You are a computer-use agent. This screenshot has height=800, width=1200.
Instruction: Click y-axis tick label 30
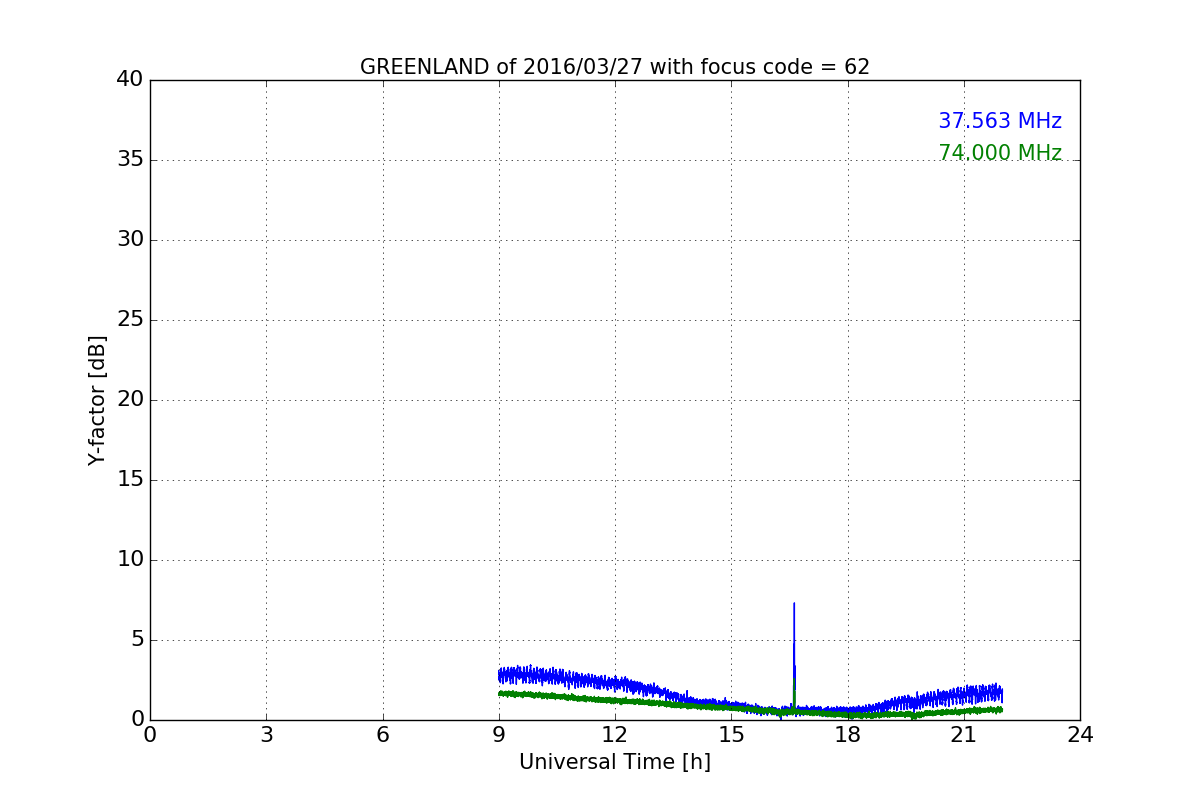(x=130, y=239)
